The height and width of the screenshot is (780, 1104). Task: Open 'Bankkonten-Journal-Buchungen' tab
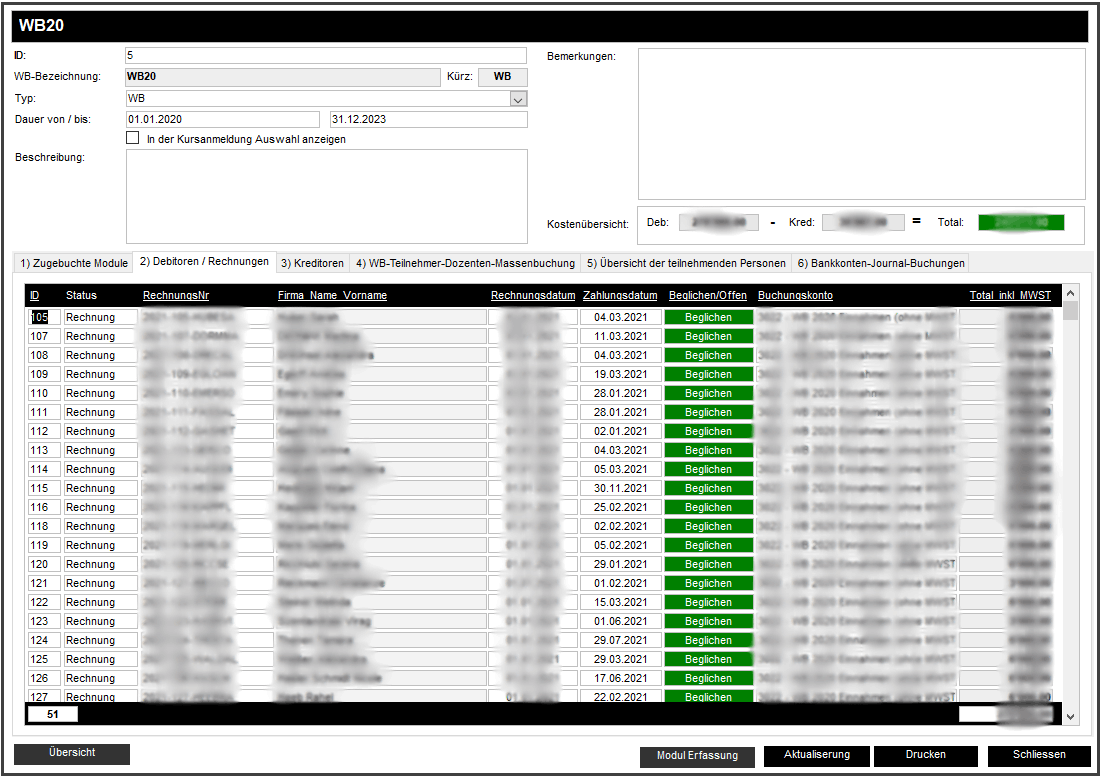tap(880, 263)
